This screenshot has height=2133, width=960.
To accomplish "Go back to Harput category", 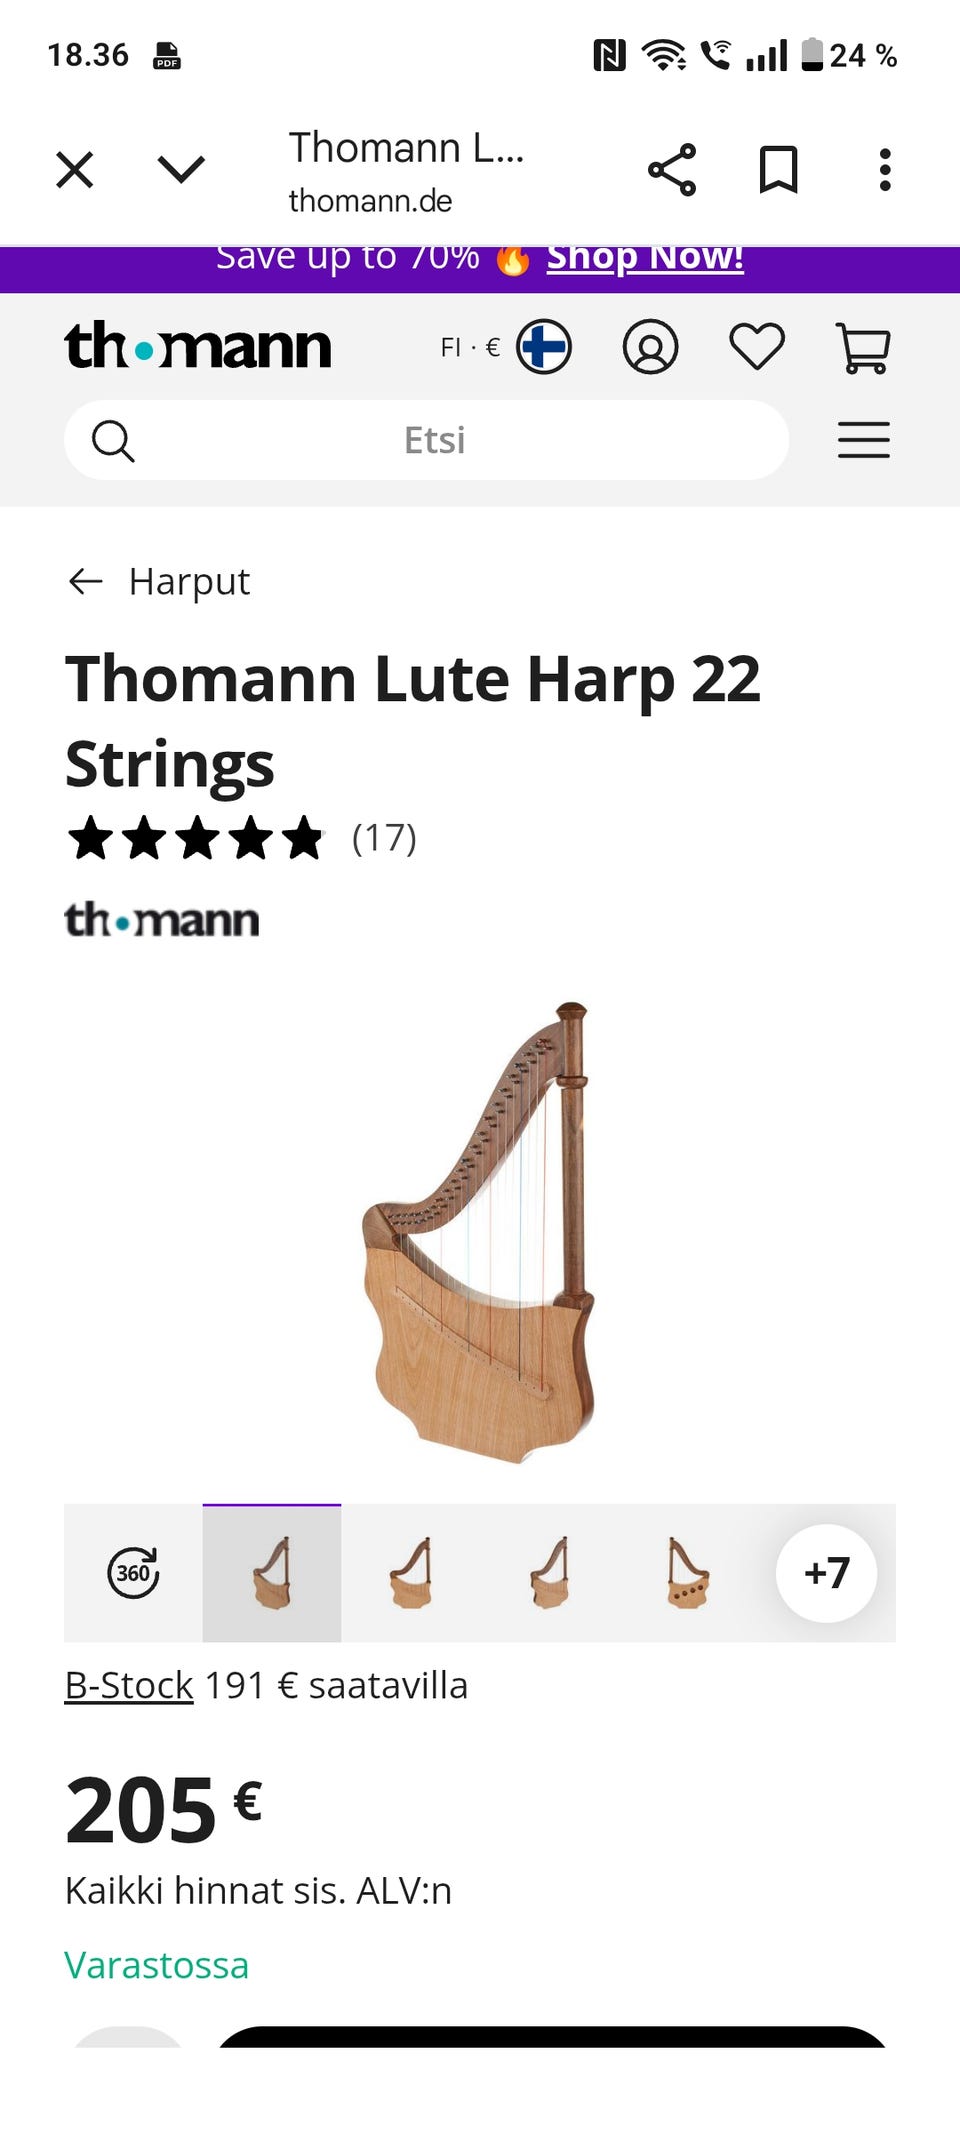I will [160, 582].
